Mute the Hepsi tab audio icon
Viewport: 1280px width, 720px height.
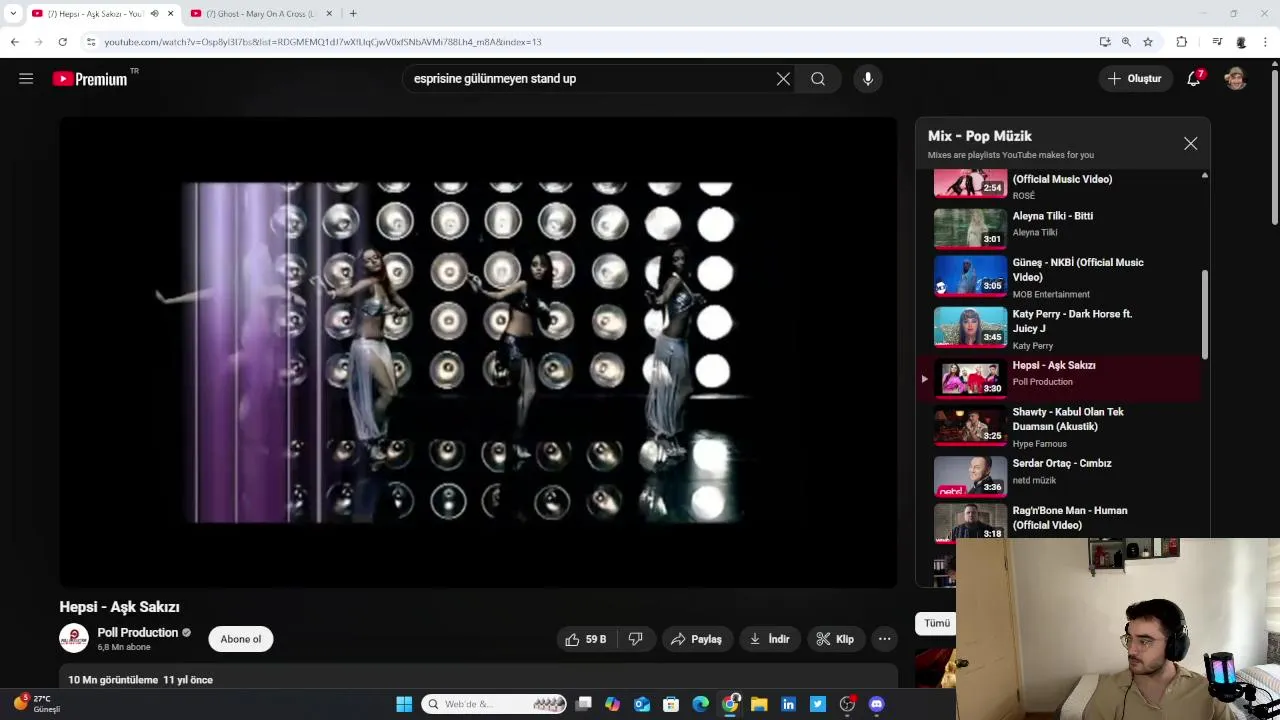coord(154,14)
